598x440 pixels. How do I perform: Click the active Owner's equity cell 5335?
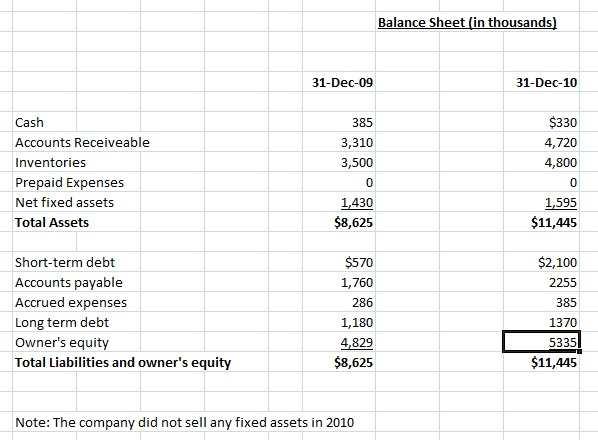(x=541, y=342)
